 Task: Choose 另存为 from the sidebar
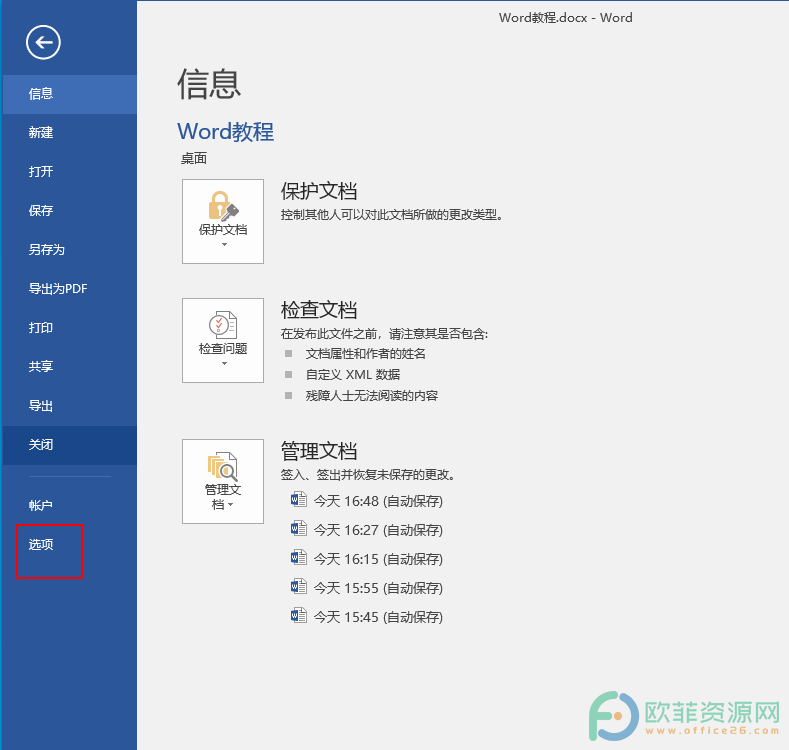point(69,250)
